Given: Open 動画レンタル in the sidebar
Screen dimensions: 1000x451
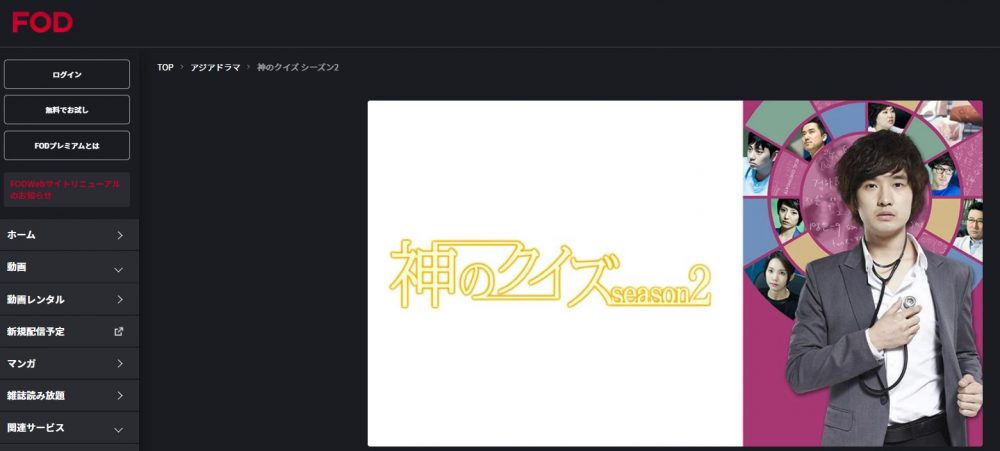Looking at the screenshot, I should click(x=69, y=299).
